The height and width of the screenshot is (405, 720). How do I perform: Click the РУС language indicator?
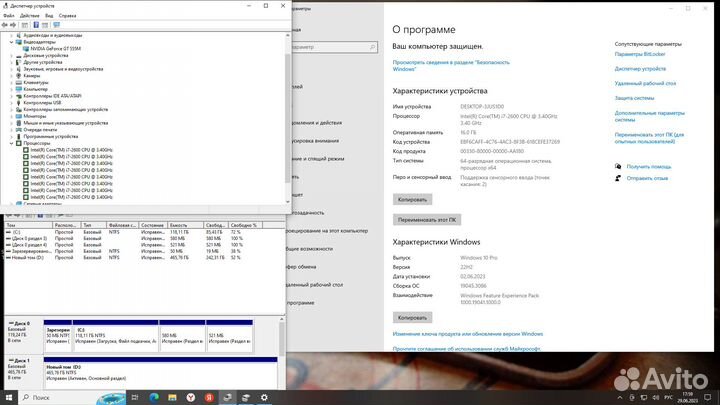click(x=669, y=398)
